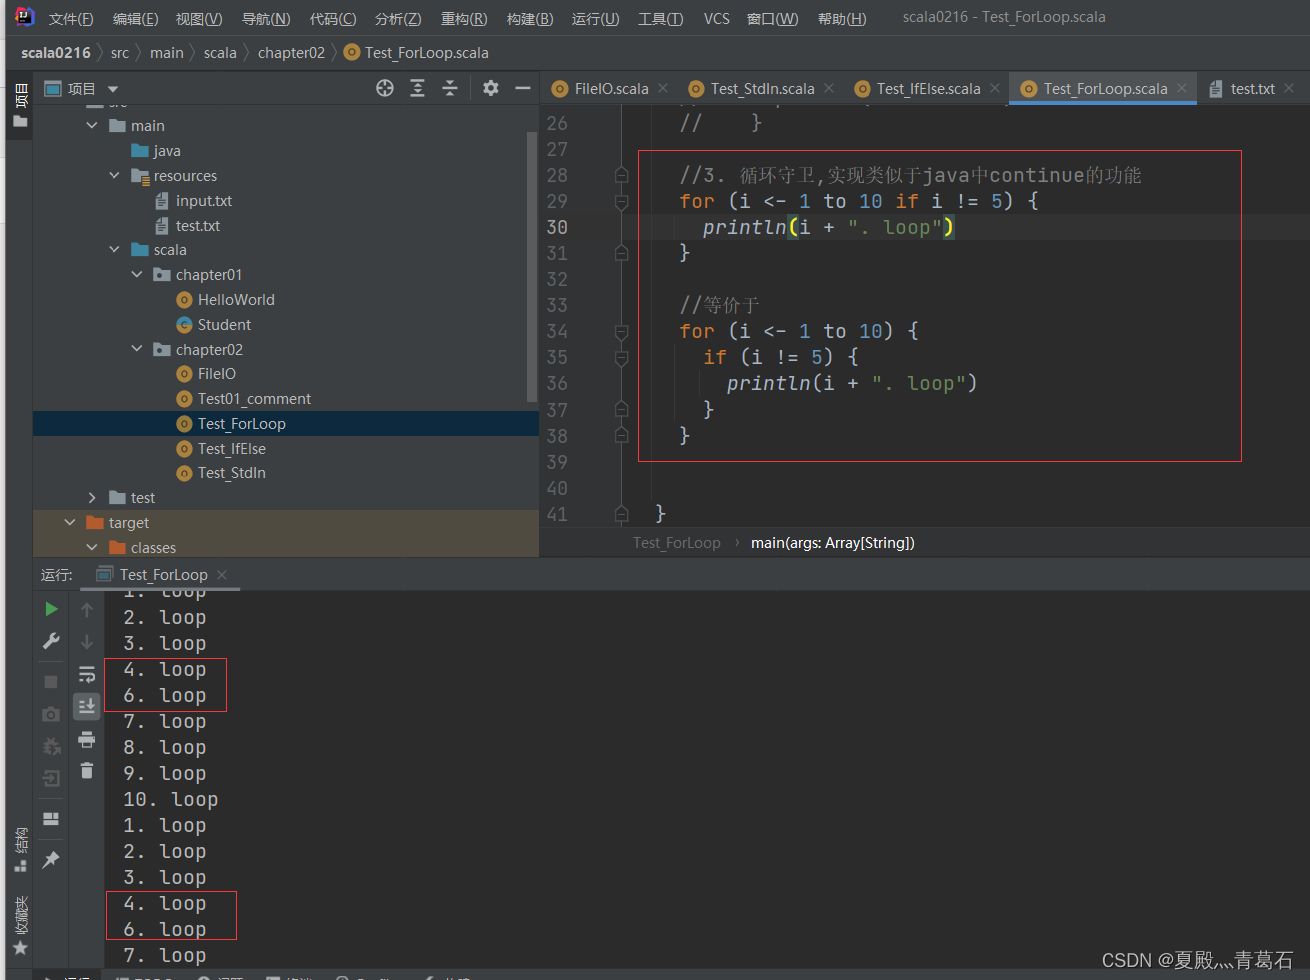Rerun Test_ForLoop with the green play icon

(51, 609)
